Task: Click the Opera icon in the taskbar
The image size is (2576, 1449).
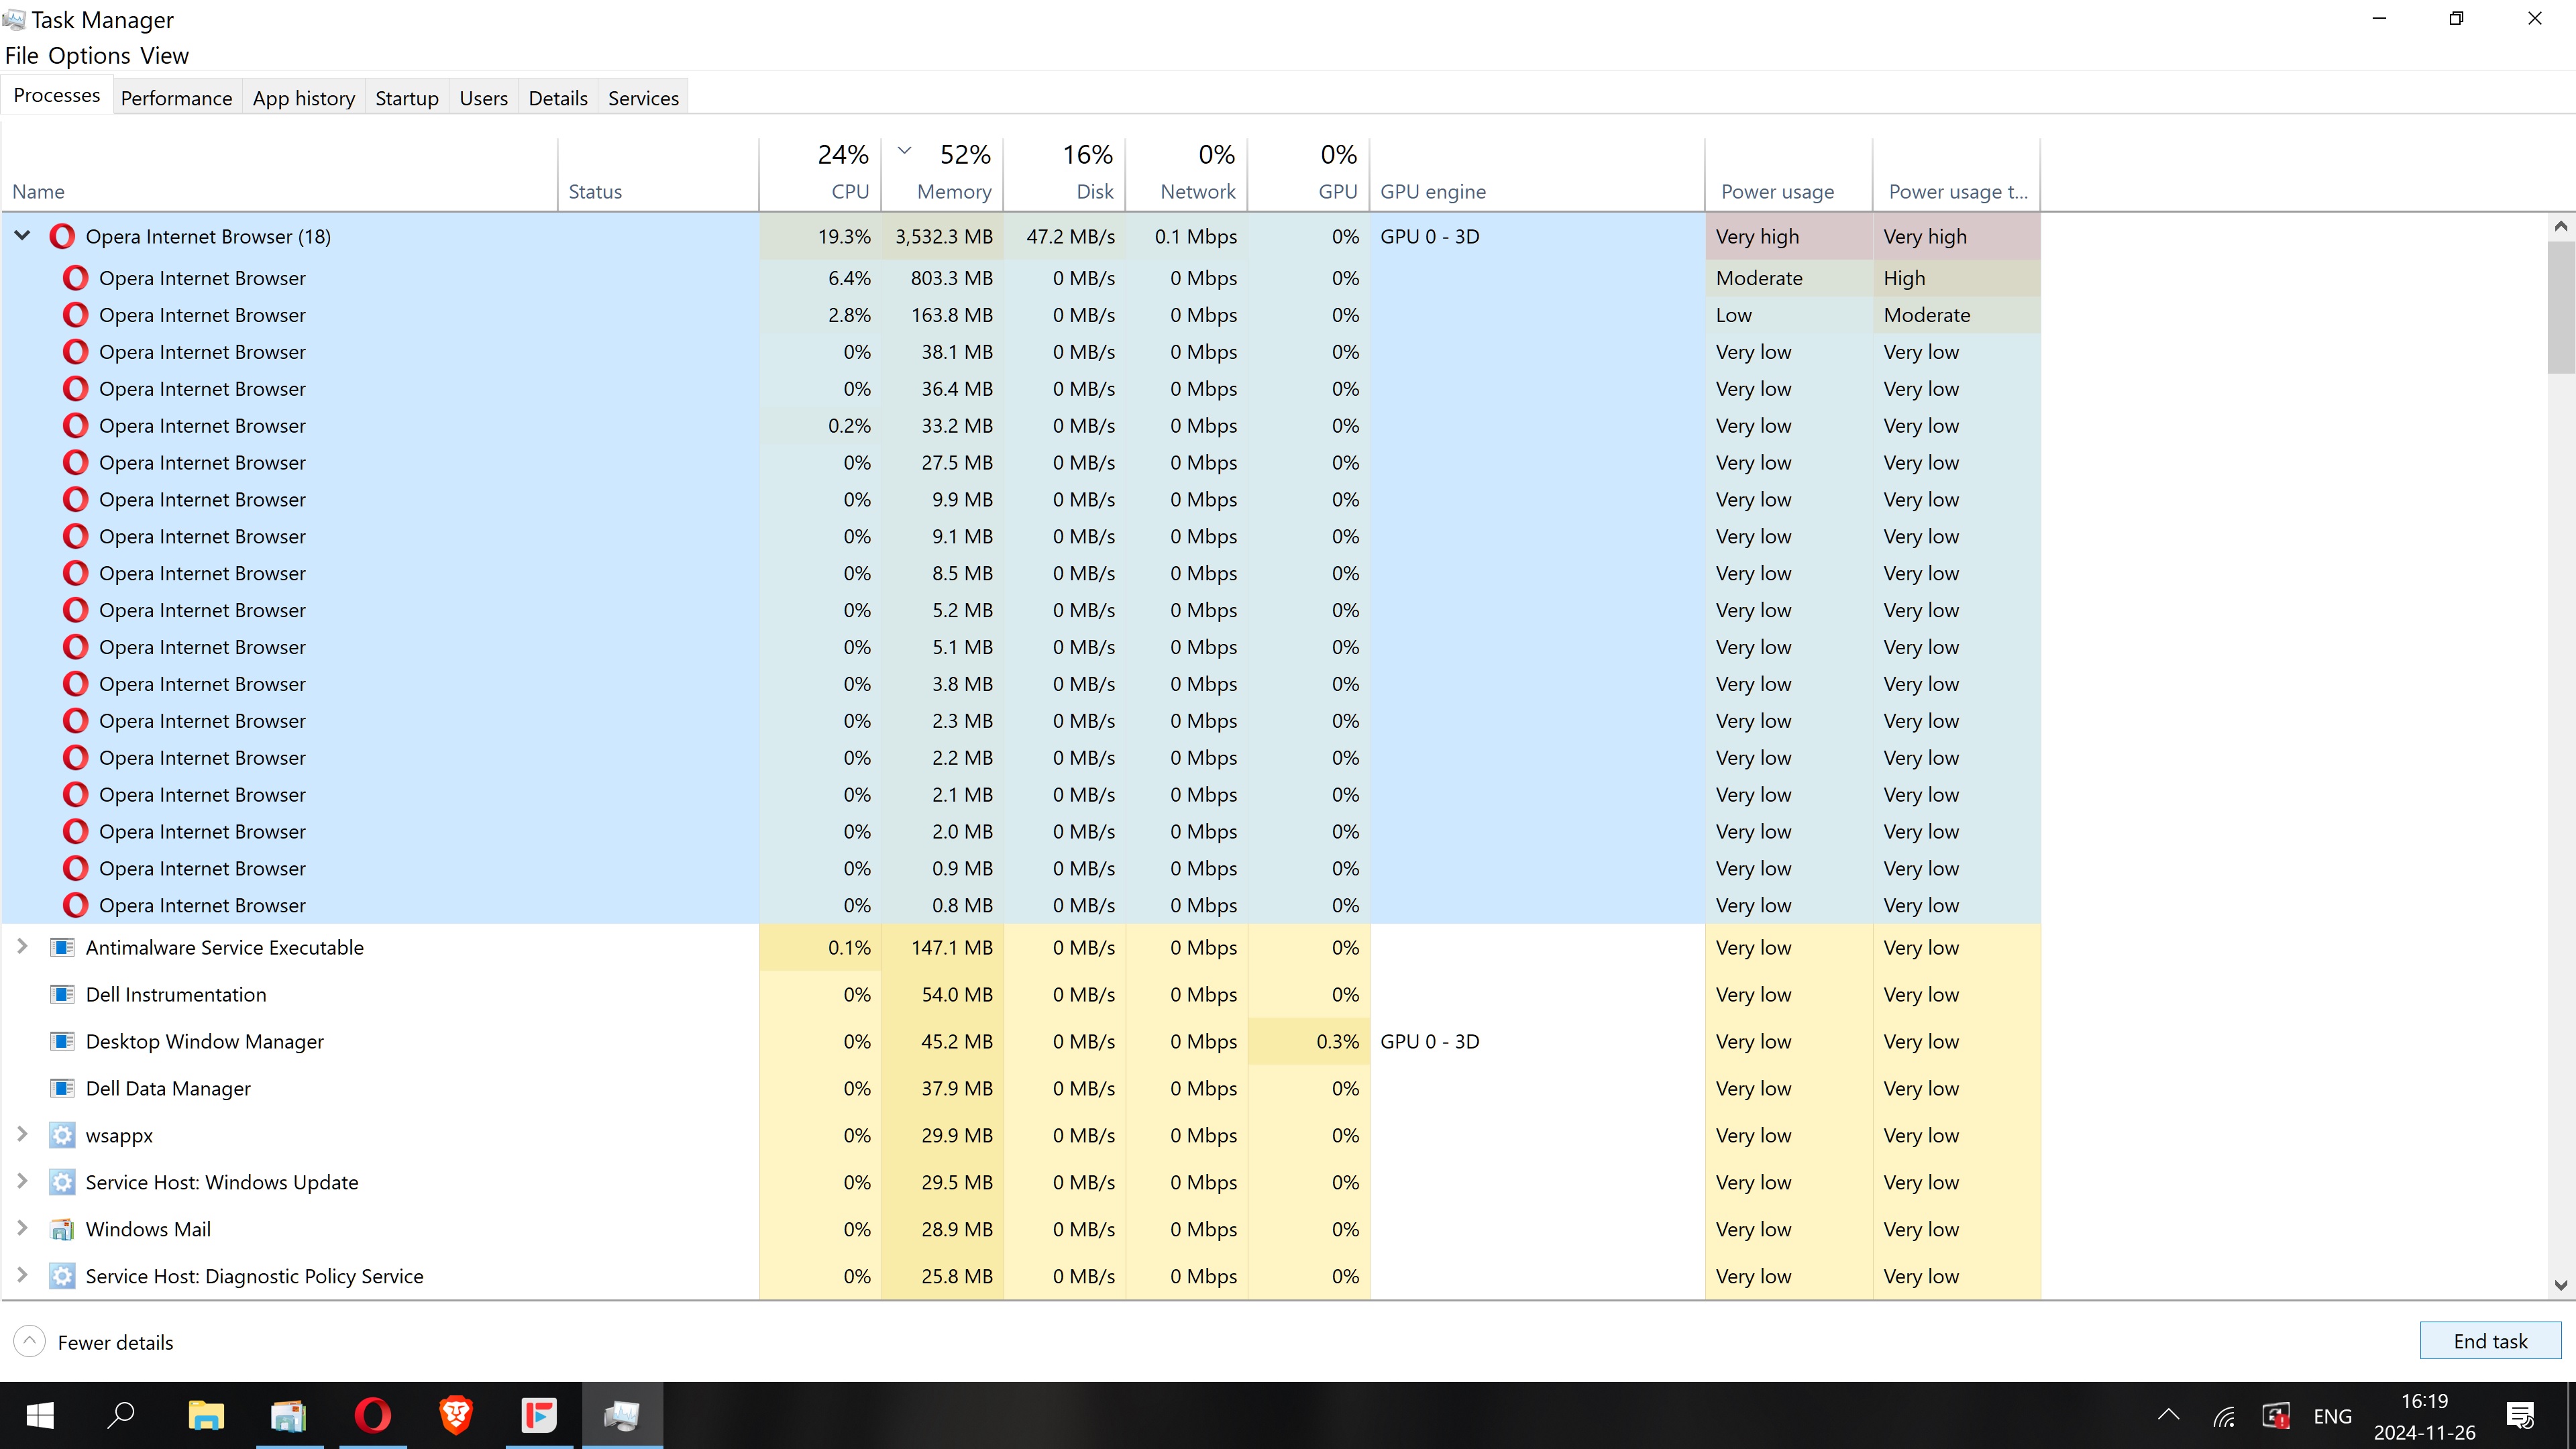Action: tap(373, 1415)
